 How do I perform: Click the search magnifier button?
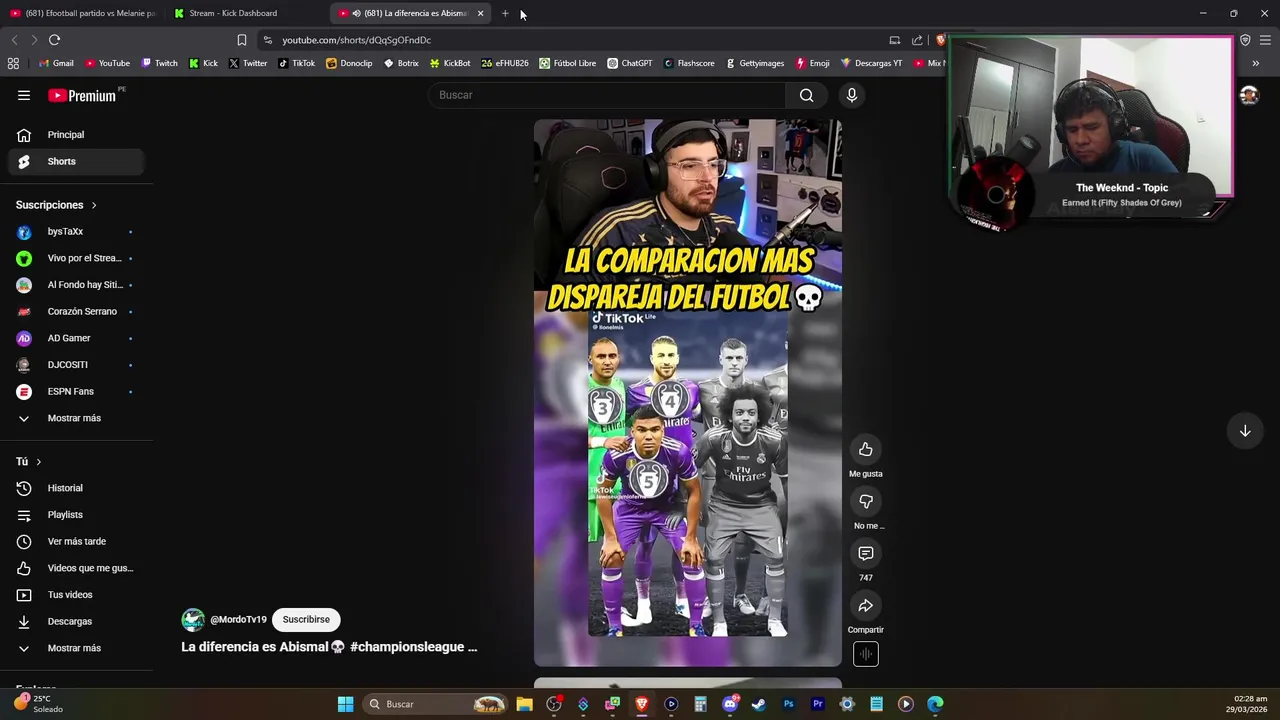(807, 95)
